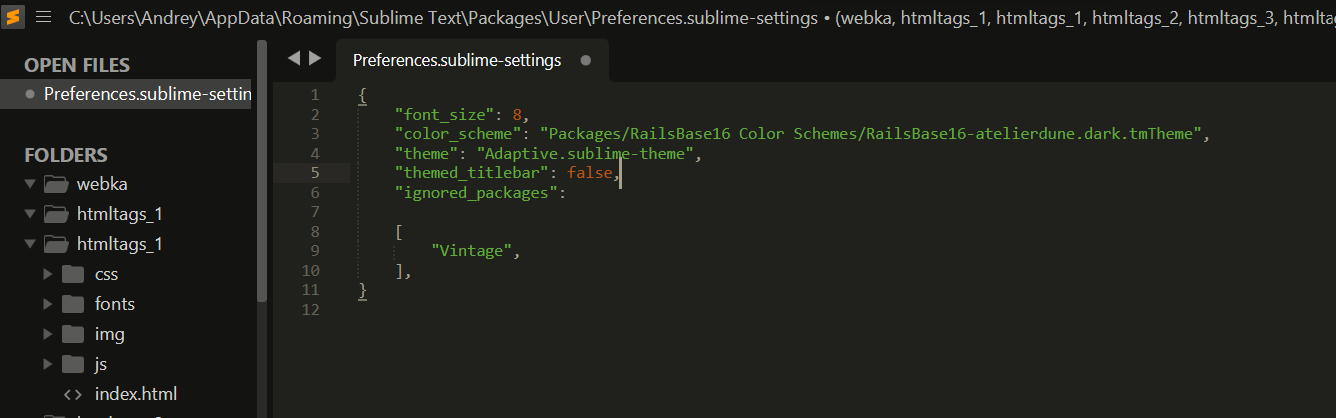Click the webka folder icon

54,184
